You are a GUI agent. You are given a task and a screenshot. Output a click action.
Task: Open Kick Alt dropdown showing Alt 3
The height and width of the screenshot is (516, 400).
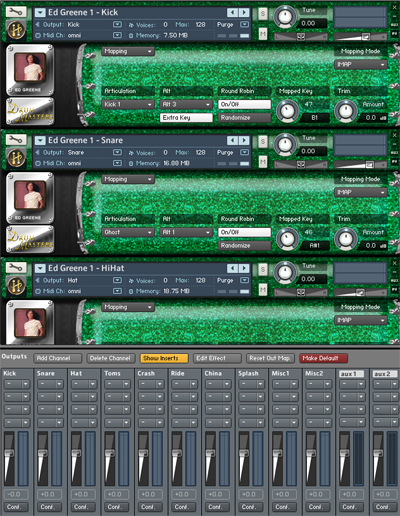(x=186, y=104)
